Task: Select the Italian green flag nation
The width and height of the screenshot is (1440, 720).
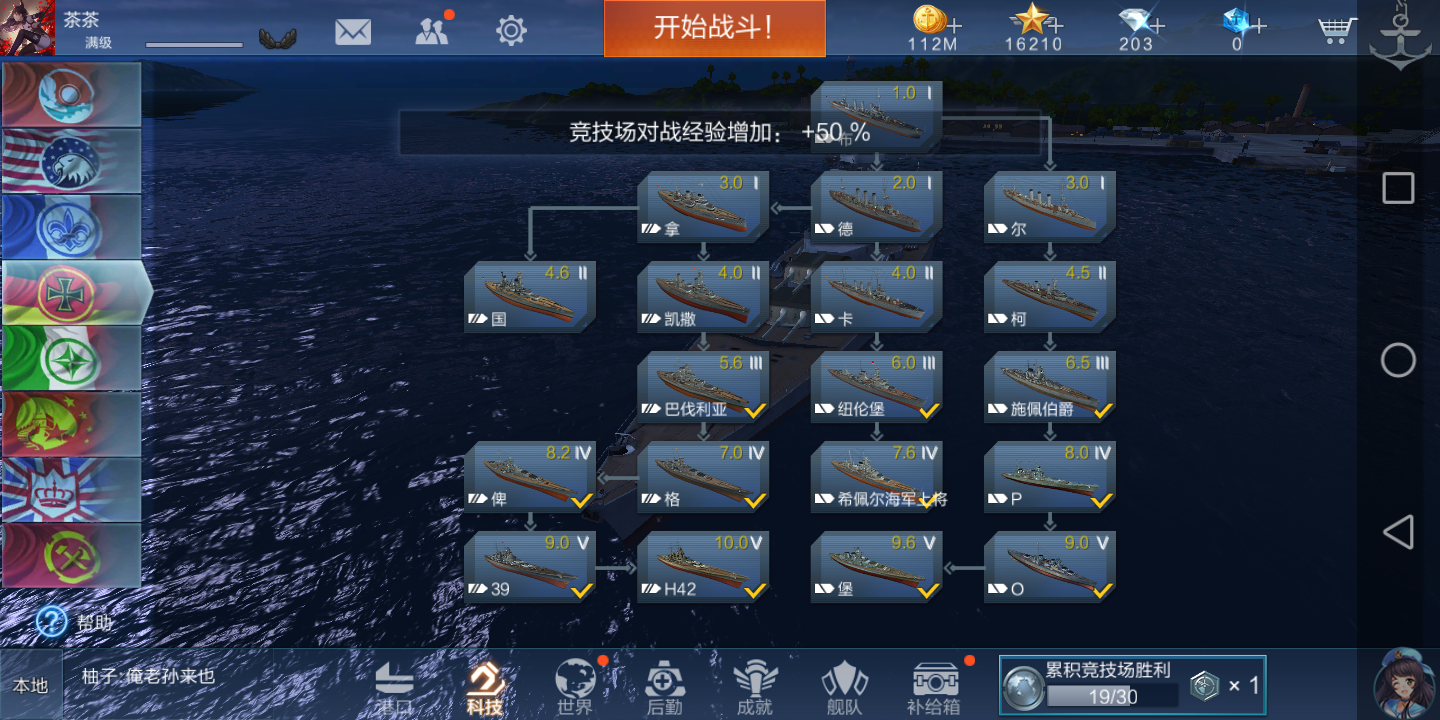Action: [x=71, y=358]
